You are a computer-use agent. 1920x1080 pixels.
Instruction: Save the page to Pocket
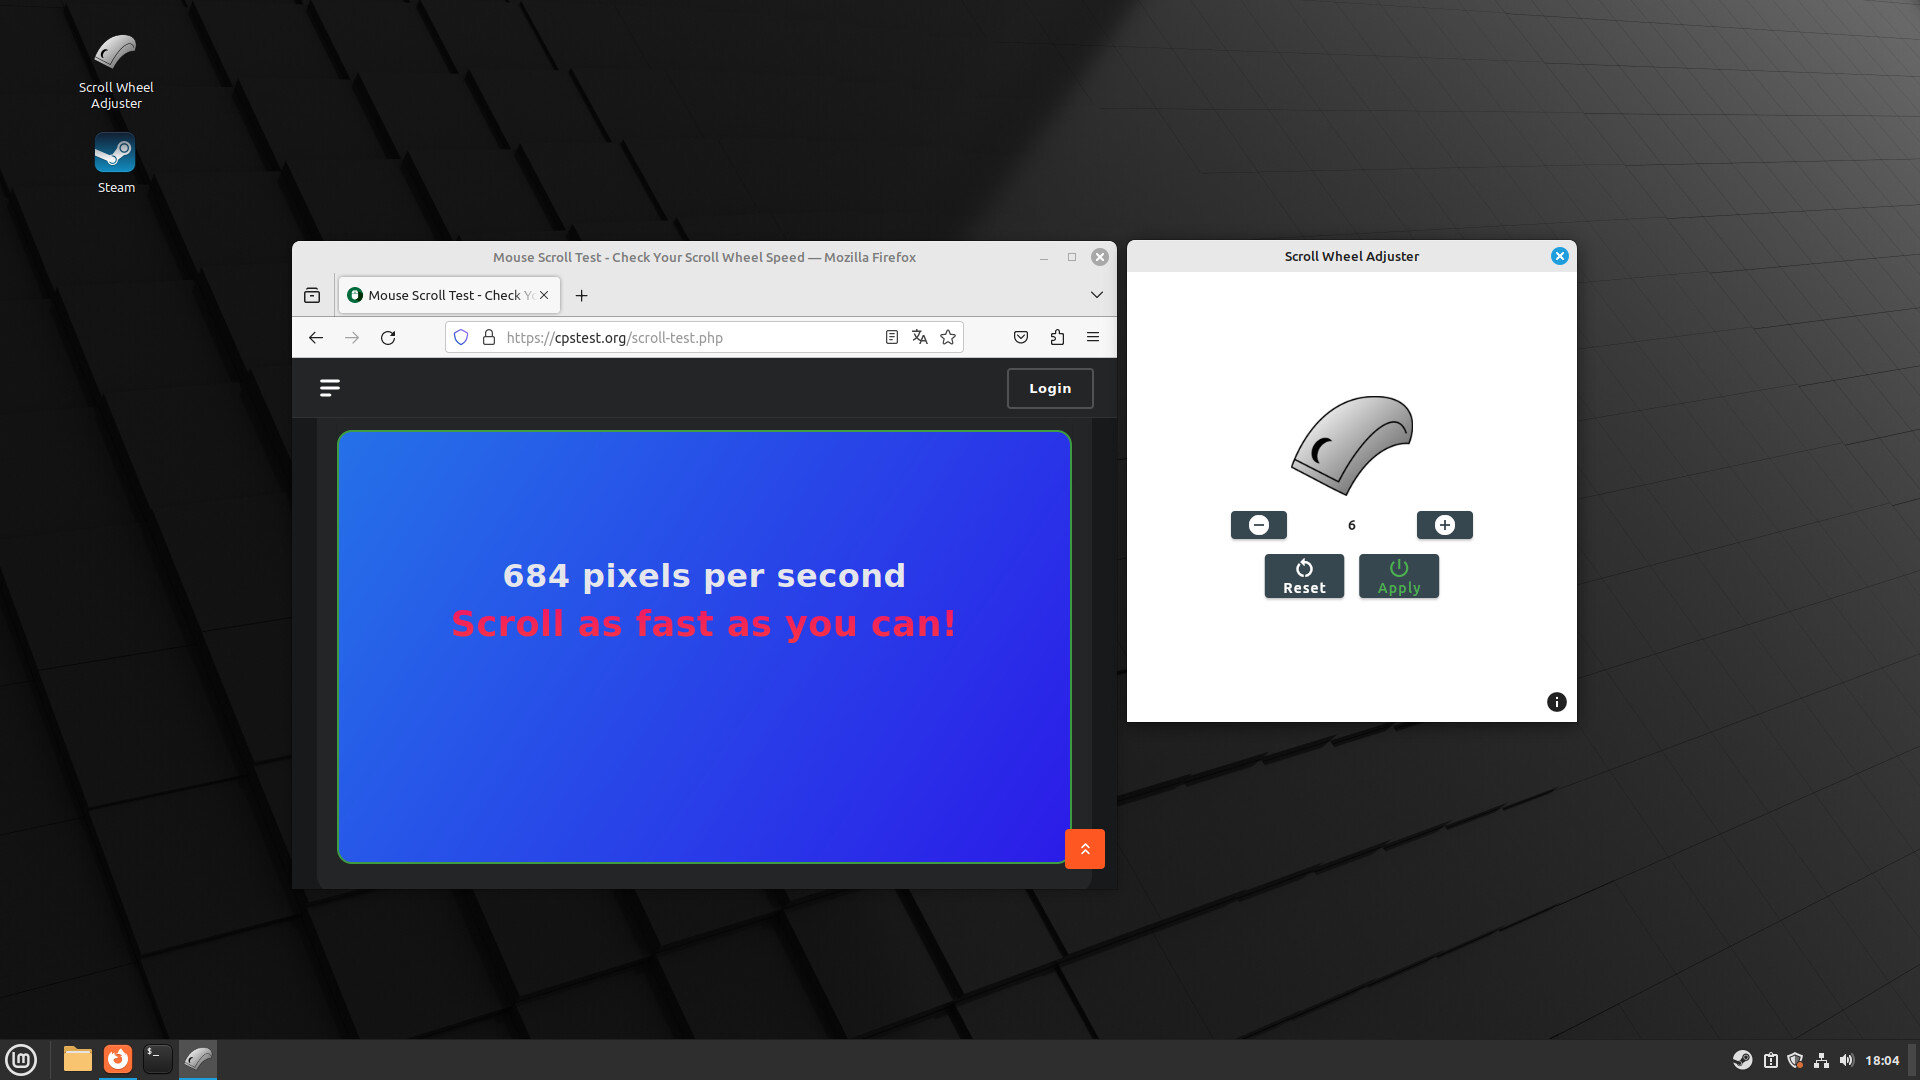point(1021,337)
